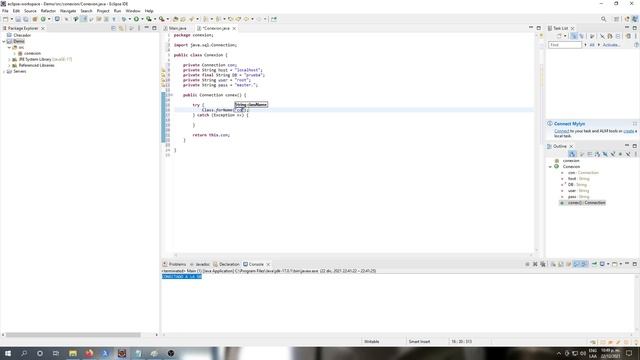Expand the Servers project node

point(4,71)
